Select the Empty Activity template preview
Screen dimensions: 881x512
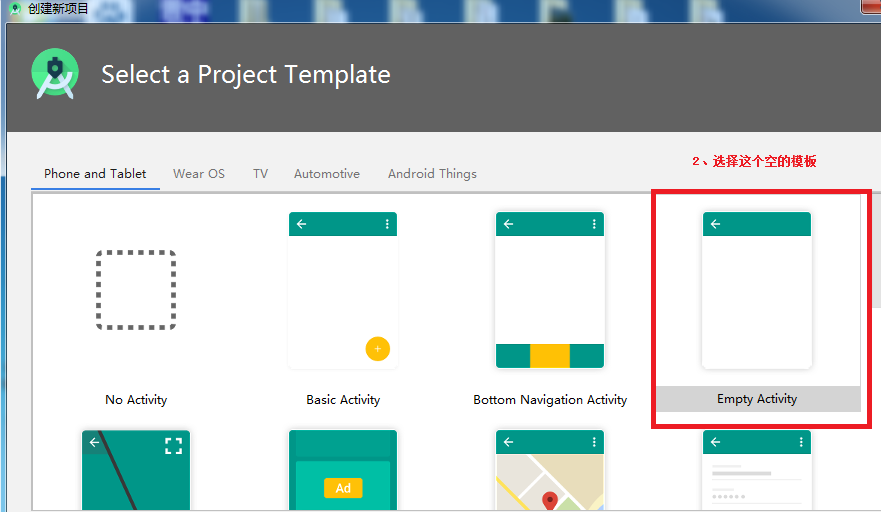pyautogui.click(x=757, y=290)
